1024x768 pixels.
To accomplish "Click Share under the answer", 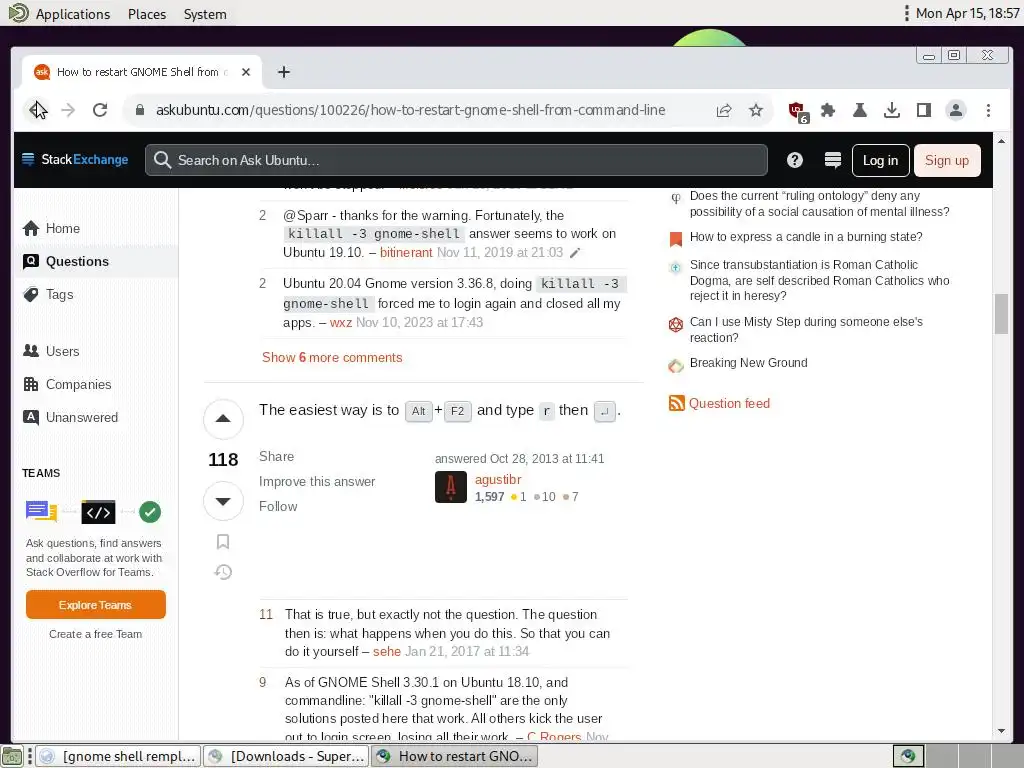I will [276, 456].
